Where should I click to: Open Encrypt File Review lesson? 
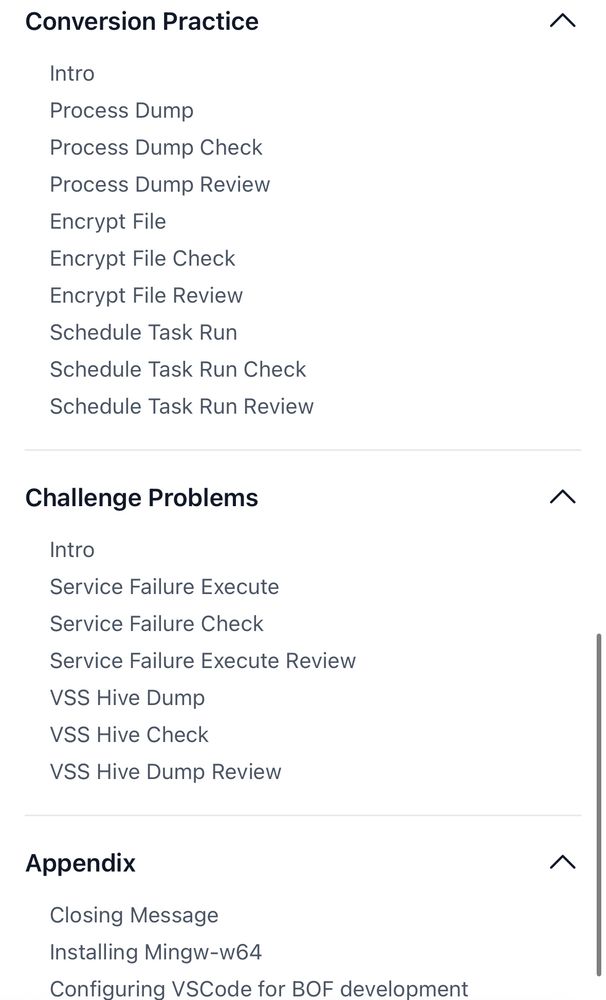146,295
